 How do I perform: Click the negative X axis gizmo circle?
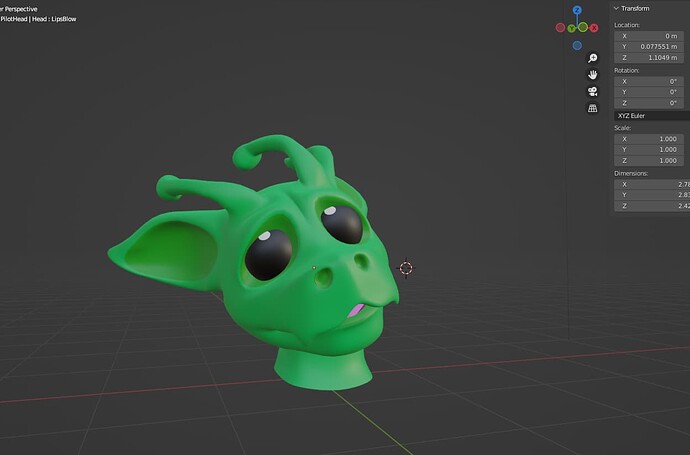[560, 28]
